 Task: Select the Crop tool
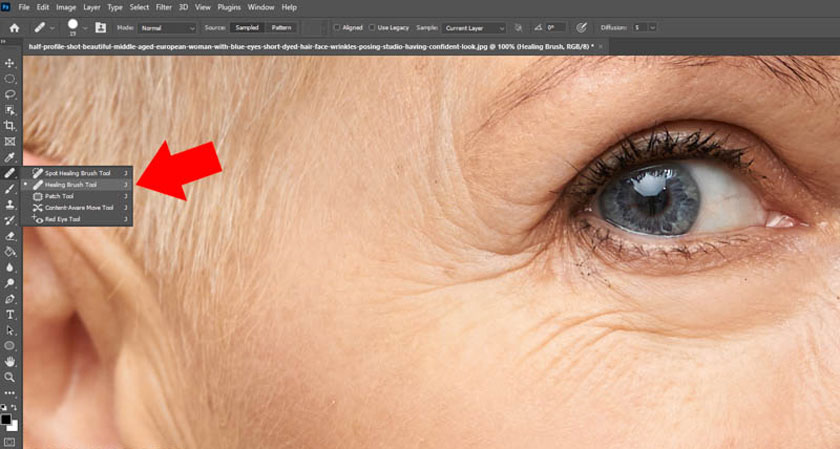10,126
